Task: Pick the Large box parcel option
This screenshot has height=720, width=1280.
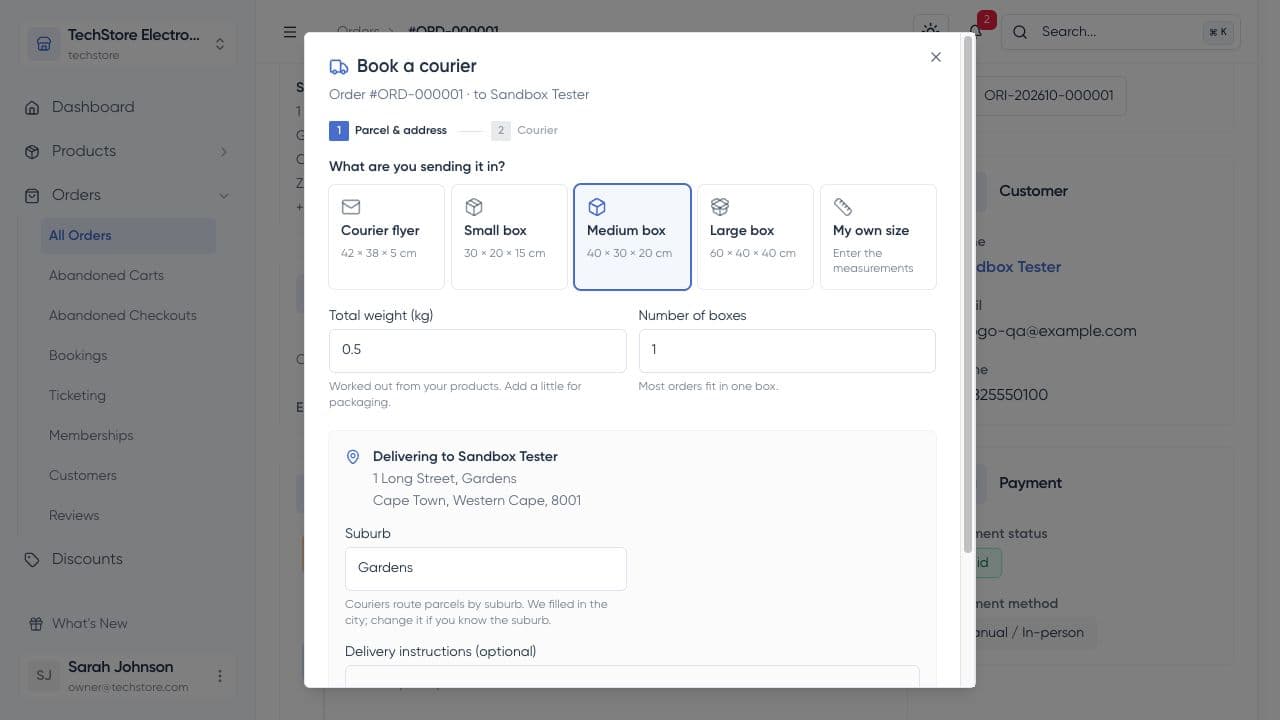Action: [x=755, y=237]
